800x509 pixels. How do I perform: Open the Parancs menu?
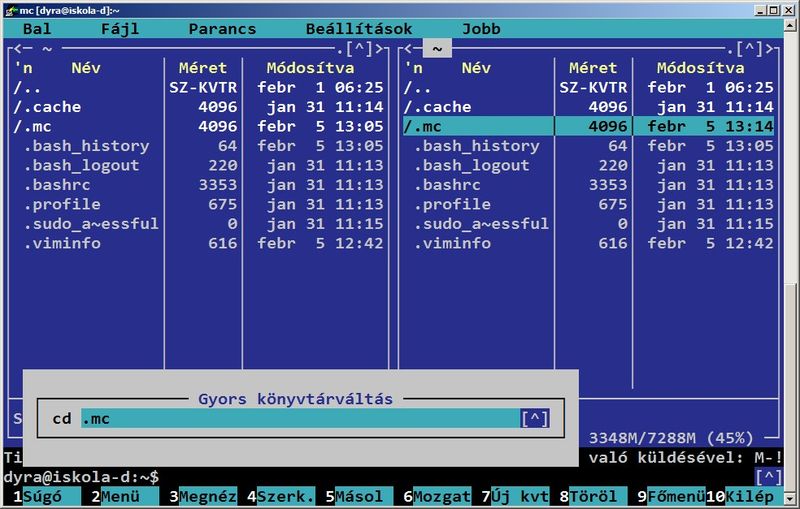click(x=222, y=29)
